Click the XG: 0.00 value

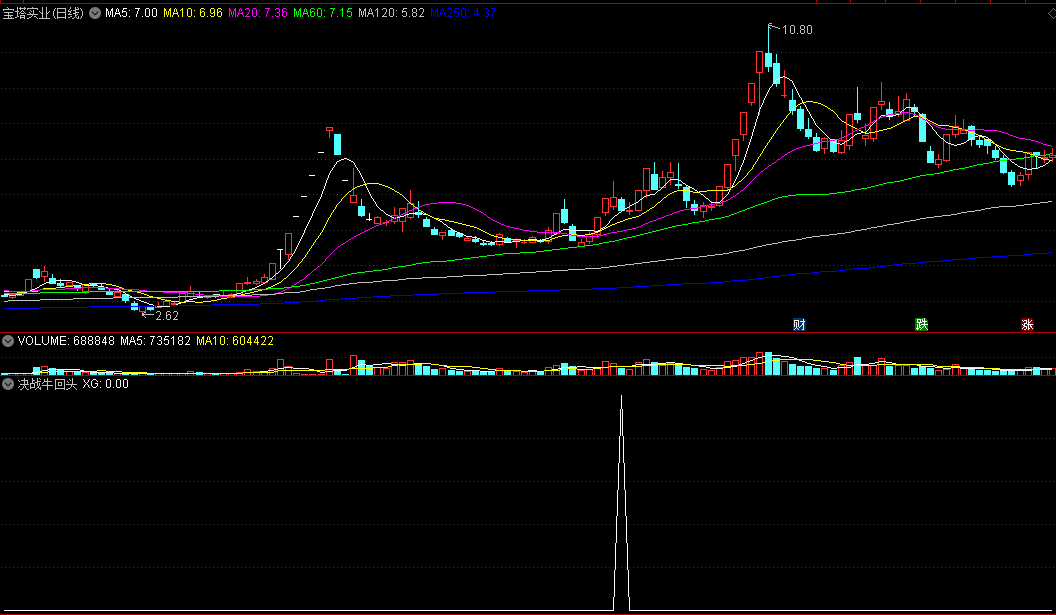coord(106,384)
